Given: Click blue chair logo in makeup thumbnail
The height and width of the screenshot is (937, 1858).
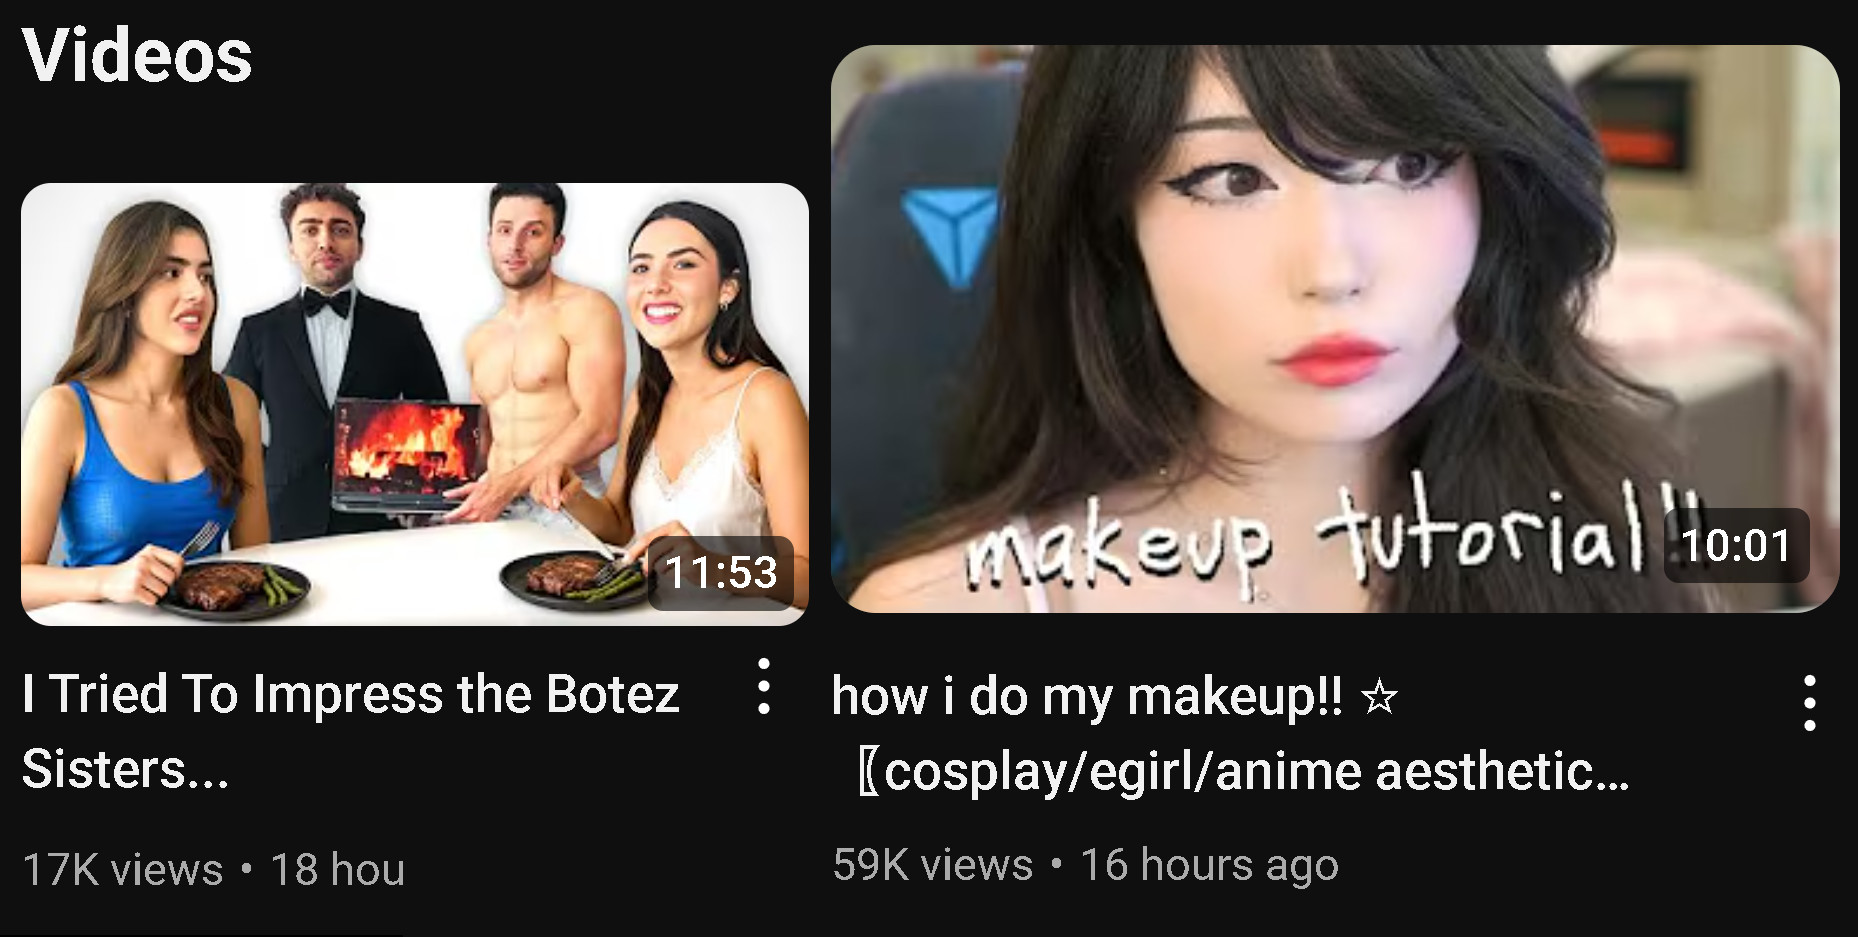Looking at the screenshot, I should [x=949, y=236].
